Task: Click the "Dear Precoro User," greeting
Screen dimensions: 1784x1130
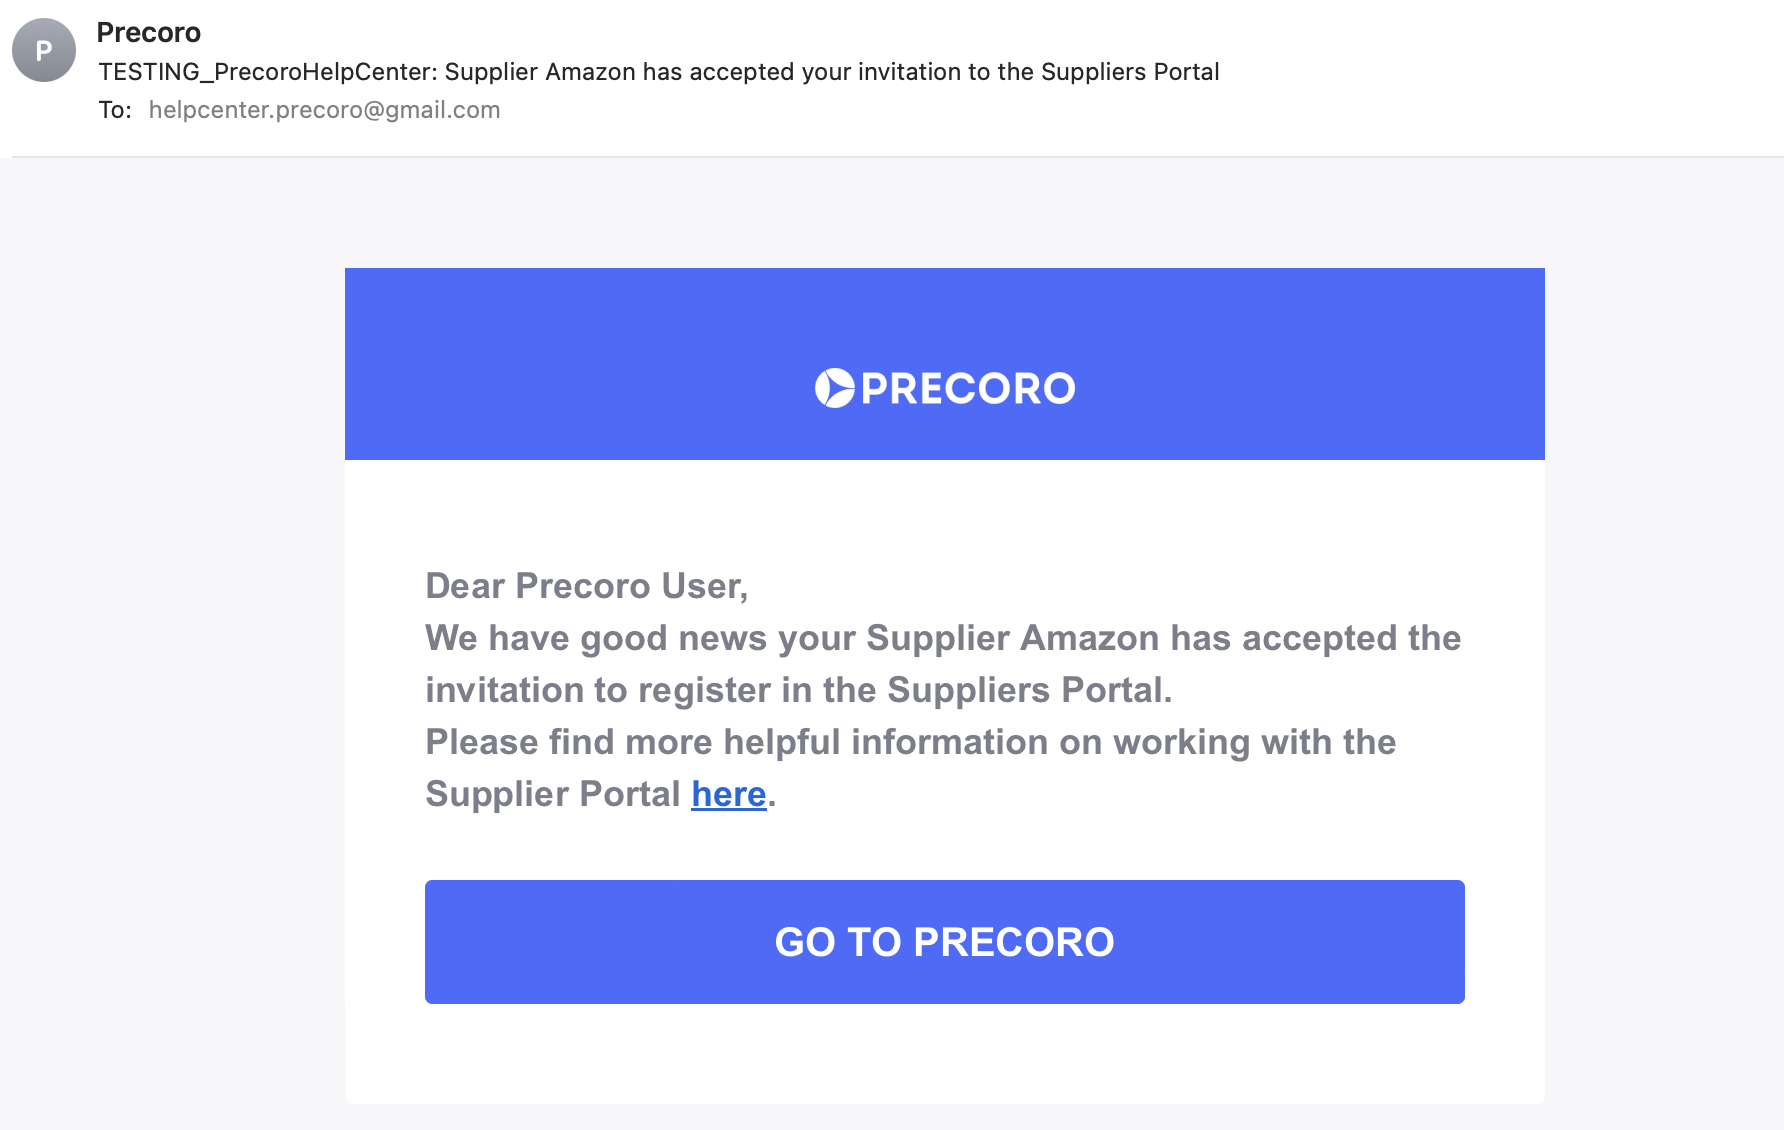Action: pos(587,586)
